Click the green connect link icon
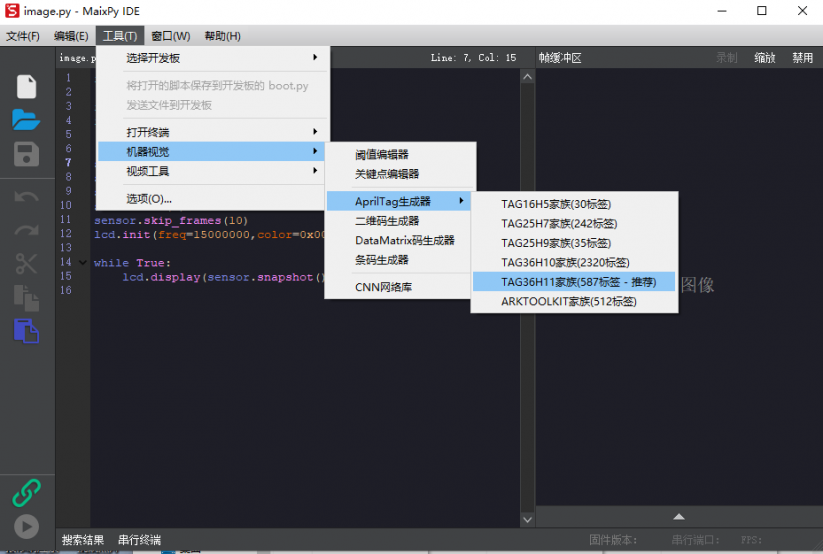The image size is (823, 554). 26,493
